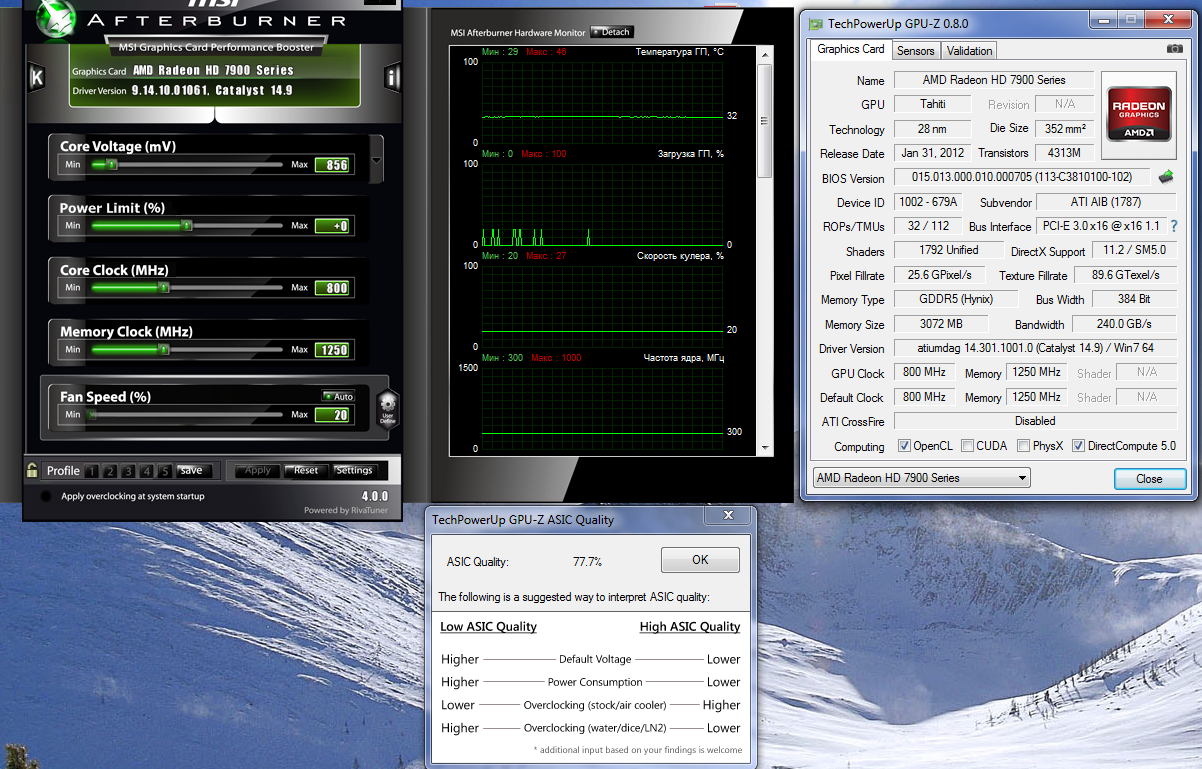This screenshot has width=1202, height=769.
Task: Switch to the Sensors tab in GPU-Z
Action: [x=915, y=51]
